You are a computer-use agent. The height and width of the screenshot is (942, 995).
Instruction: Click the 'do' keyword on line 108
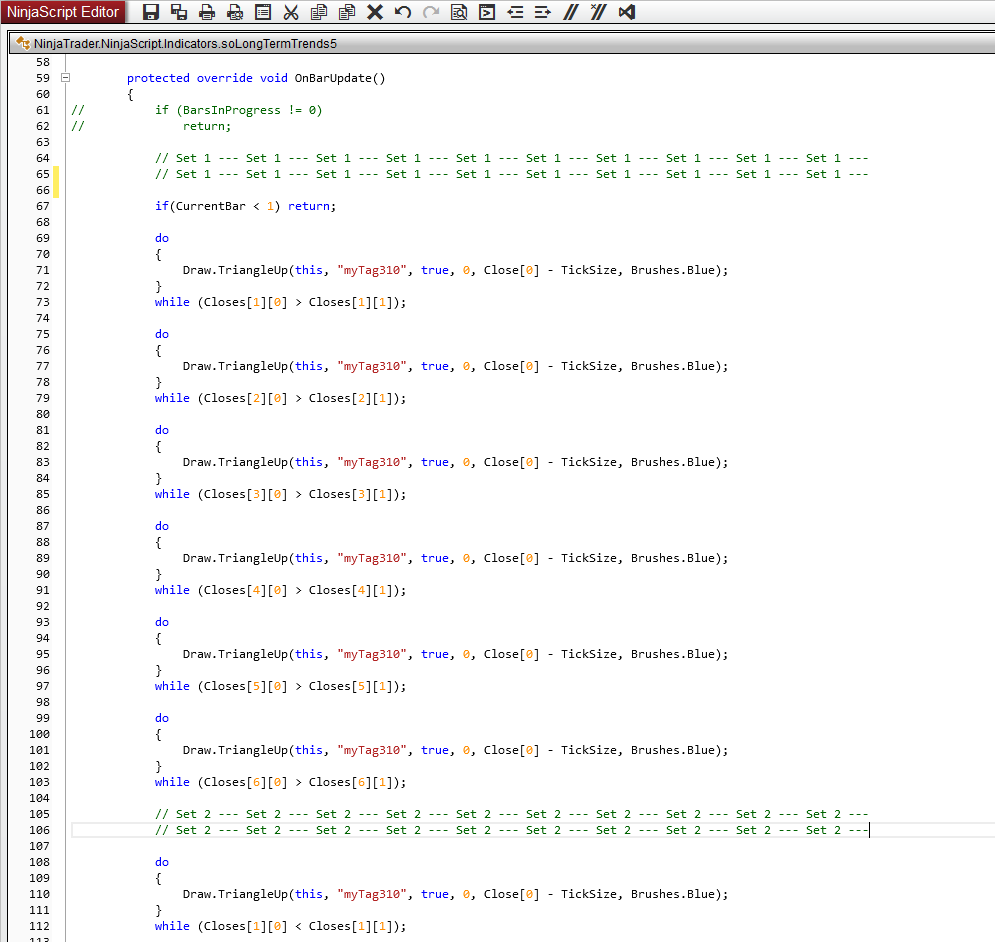[x=162, y=862]
